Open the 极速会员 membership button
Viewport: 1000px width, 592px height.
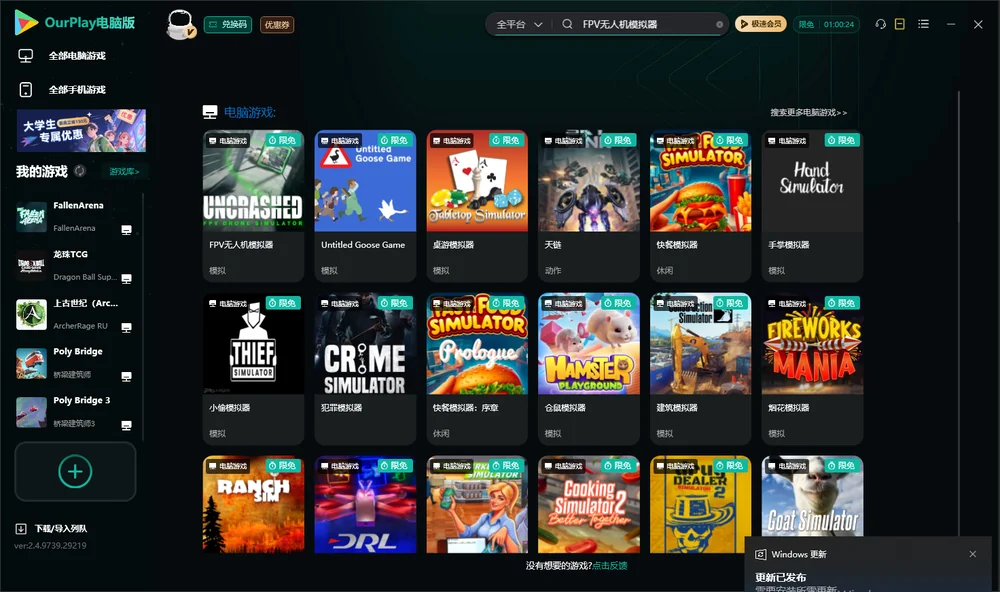760,24
